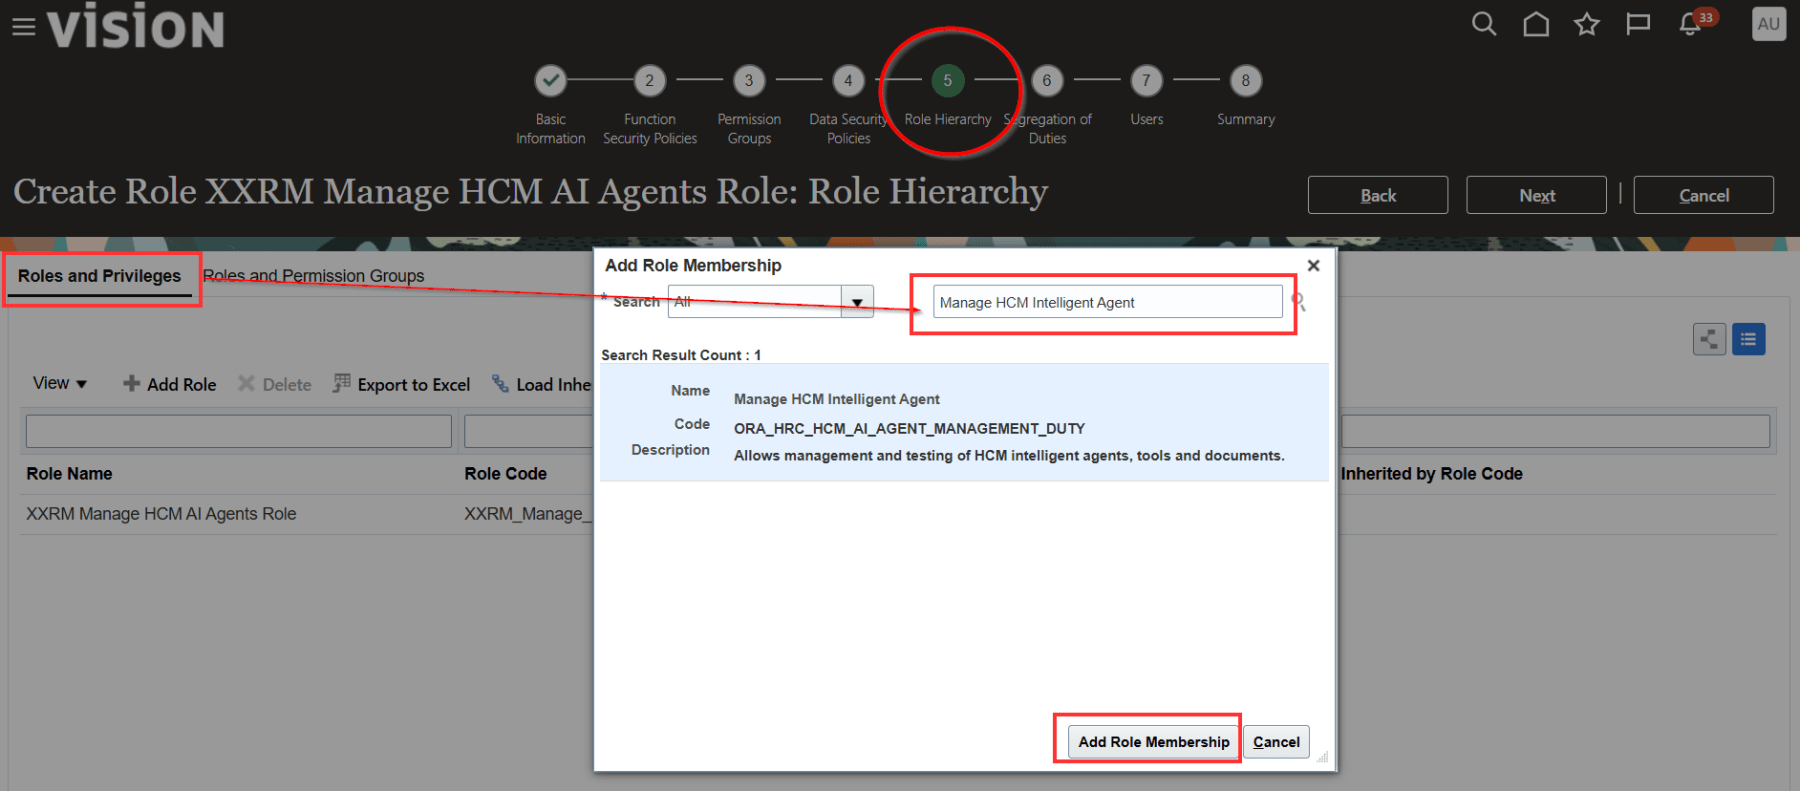
Task: Click the role search text field
Action: click(1107, 302)
